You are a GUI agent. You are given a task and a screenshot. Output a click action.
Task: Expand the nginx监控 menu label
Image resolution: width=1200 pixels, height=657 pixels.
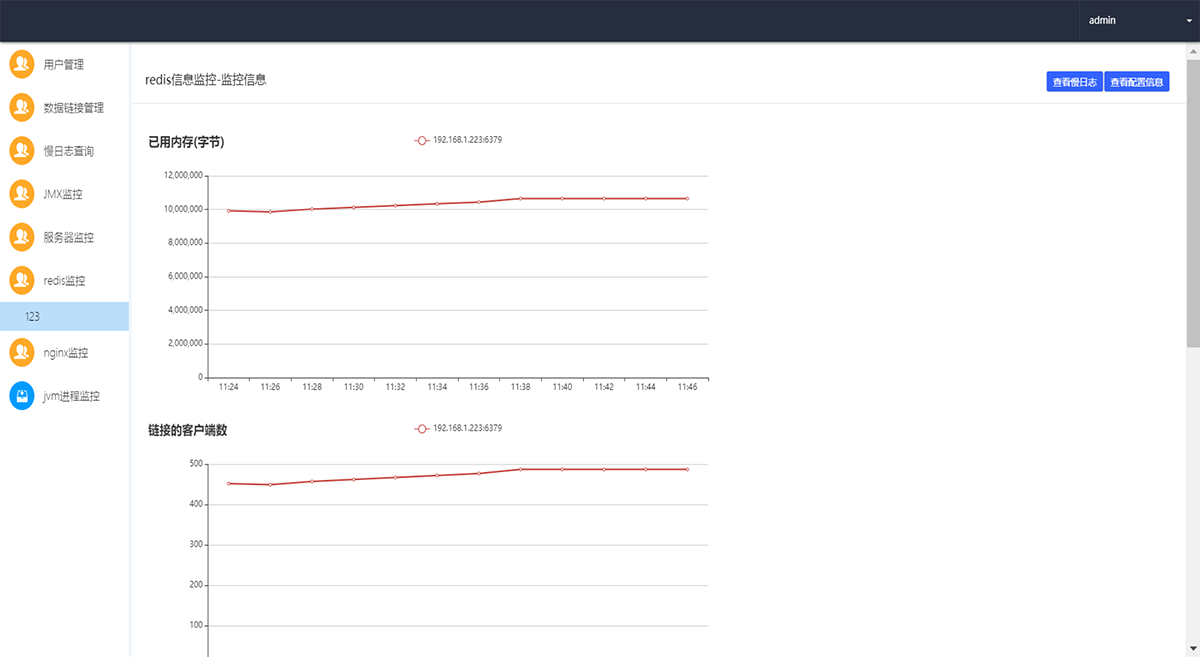coord(66,353)
